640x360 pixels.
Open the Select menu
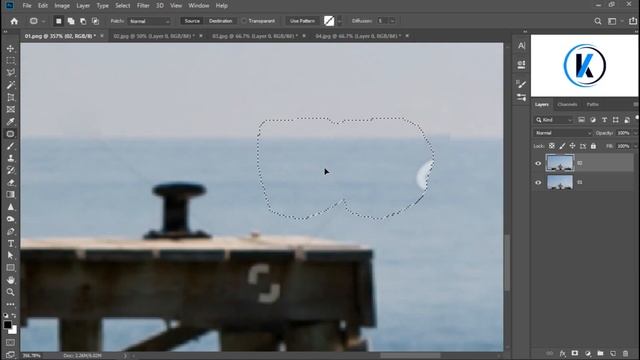point(122,6)
